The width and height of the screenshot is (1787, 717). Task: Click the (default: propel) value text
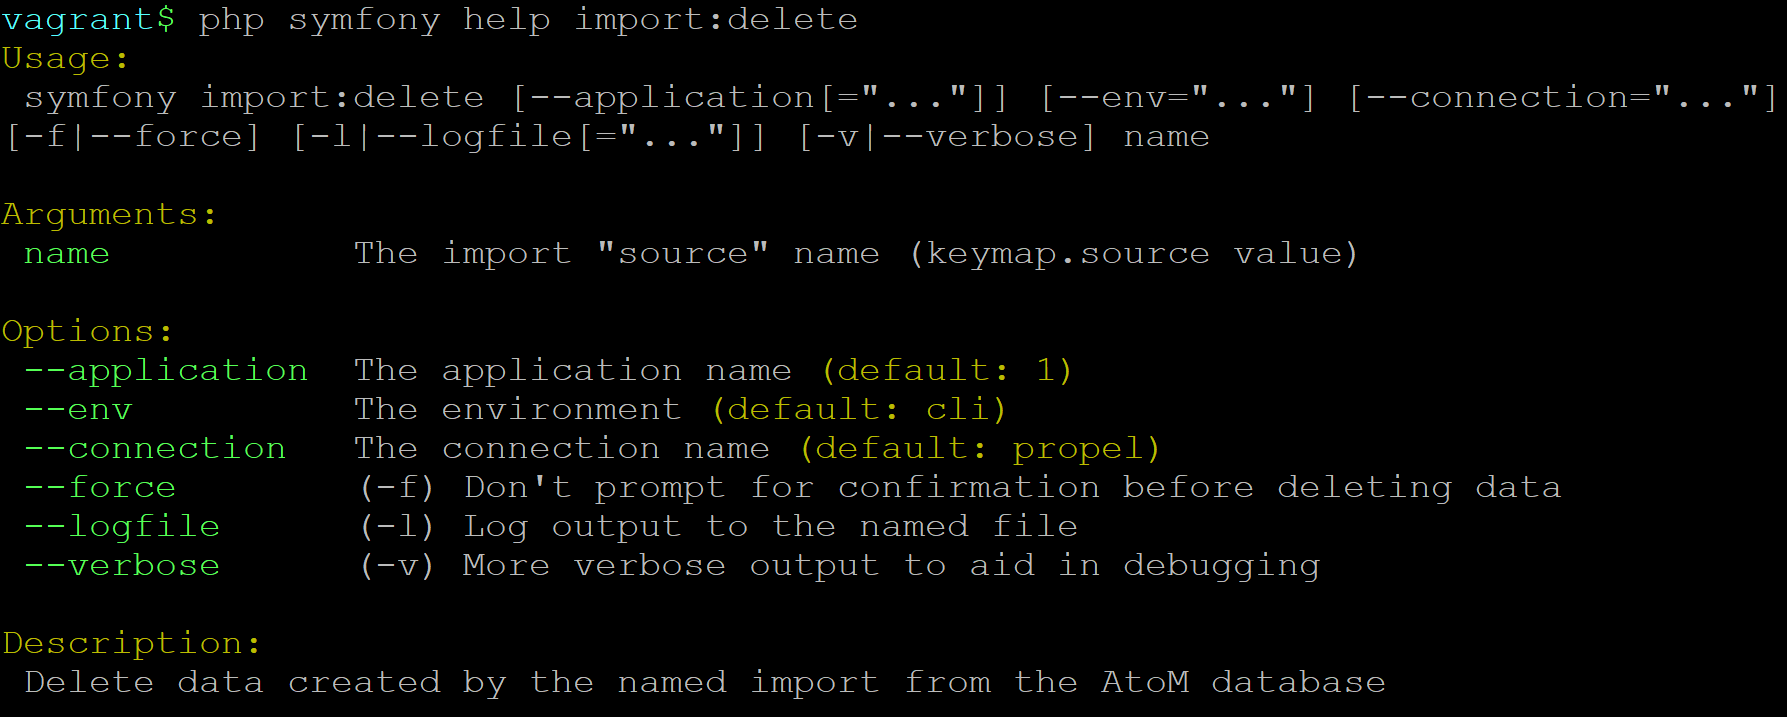(x=980, y=449)
